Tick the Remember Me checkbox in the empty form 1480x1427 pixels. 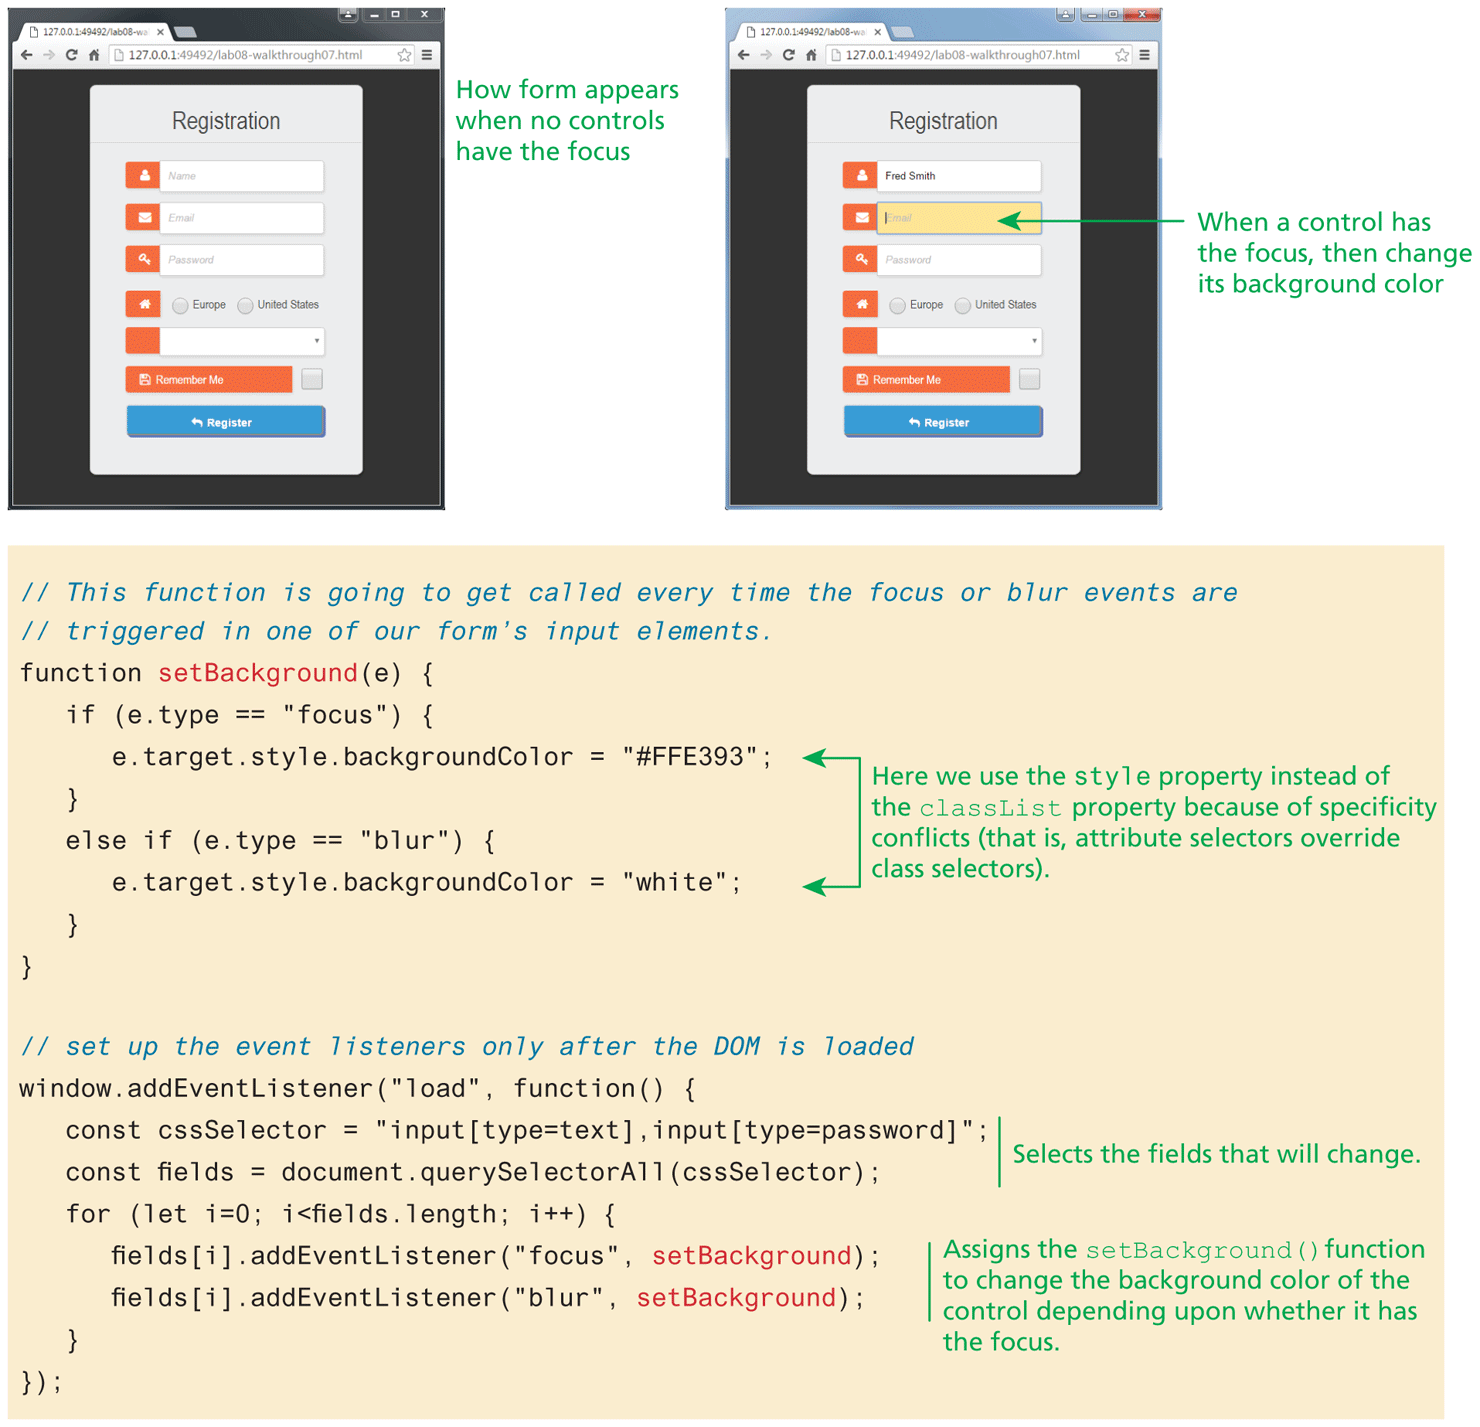[312, 379]
